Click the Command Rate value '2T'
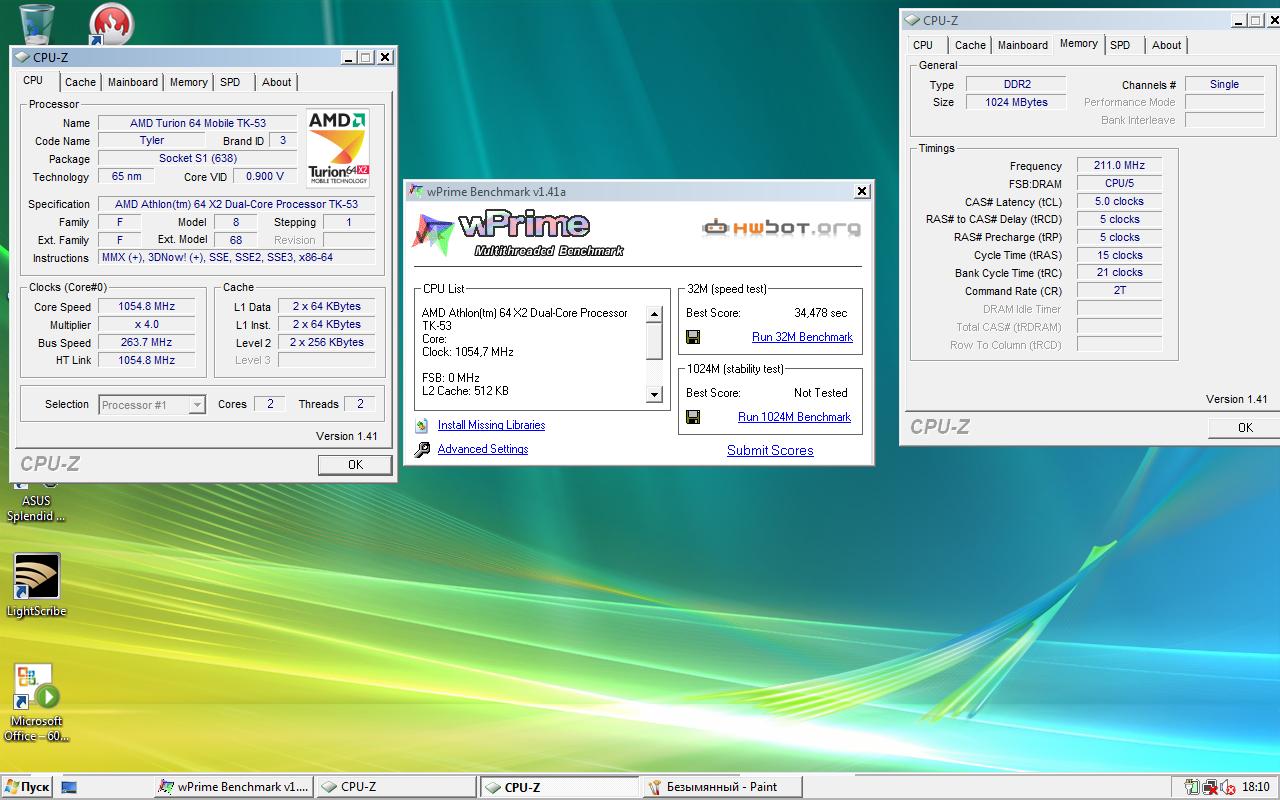1280x800 pixels. click(1120, 291)
